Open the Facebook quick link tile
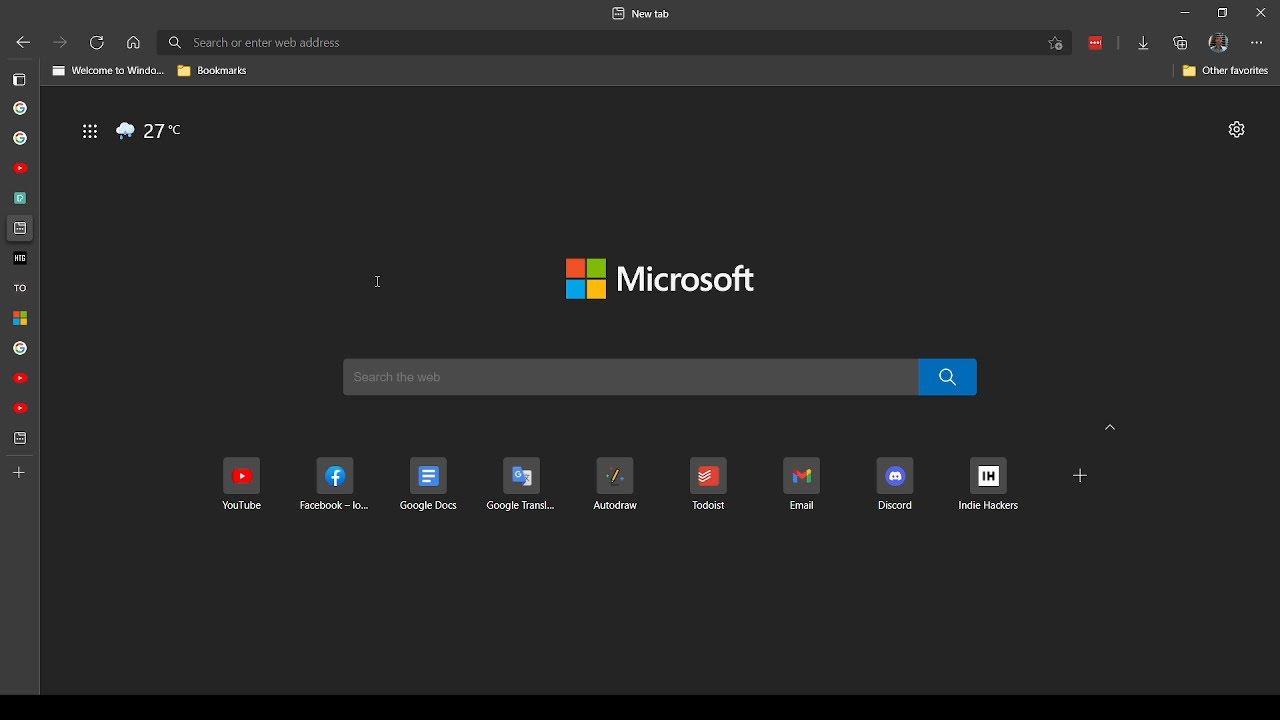The image size is (1280, 720). [335, 485]
